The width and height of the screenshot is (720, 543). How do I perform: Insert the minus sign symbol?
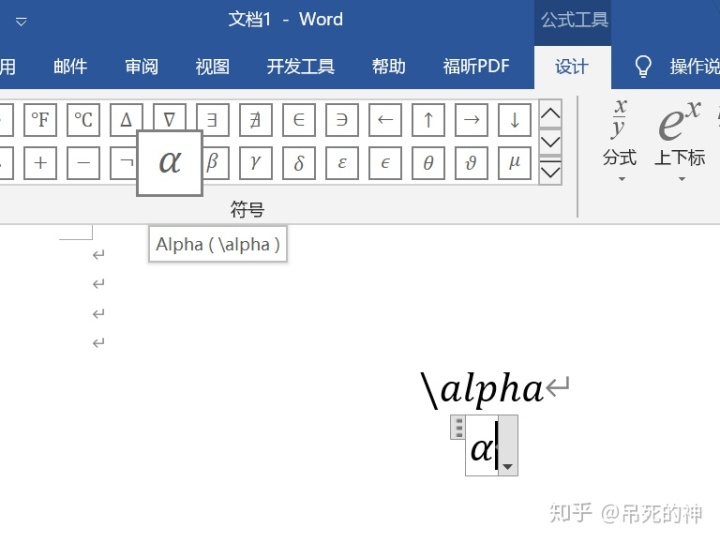(83, 163)
